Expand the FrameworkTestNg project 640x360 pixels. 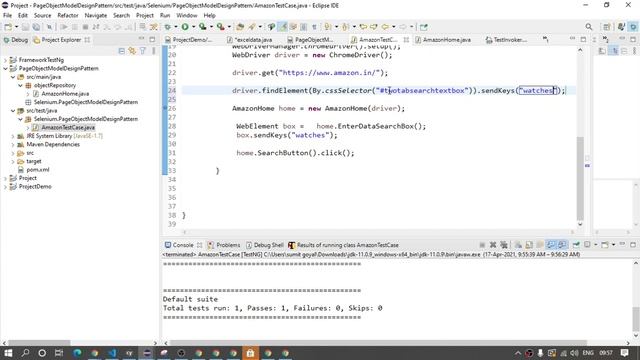click(x=5, y=60)
